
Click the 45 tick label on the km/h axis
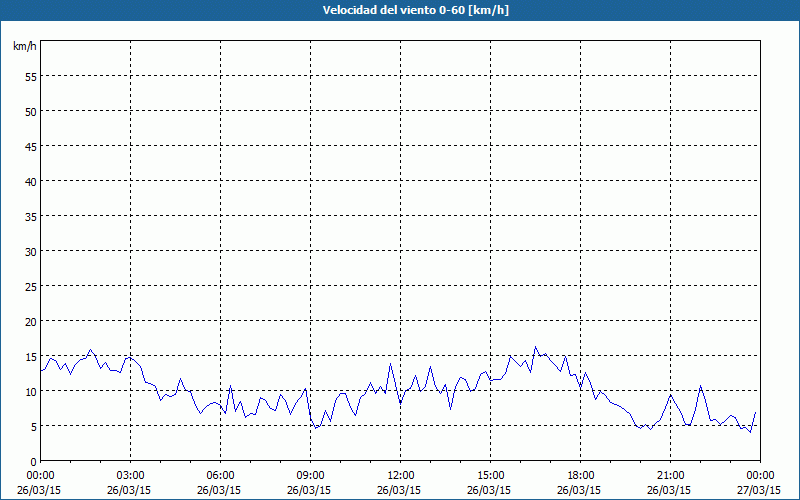point(31,146)
